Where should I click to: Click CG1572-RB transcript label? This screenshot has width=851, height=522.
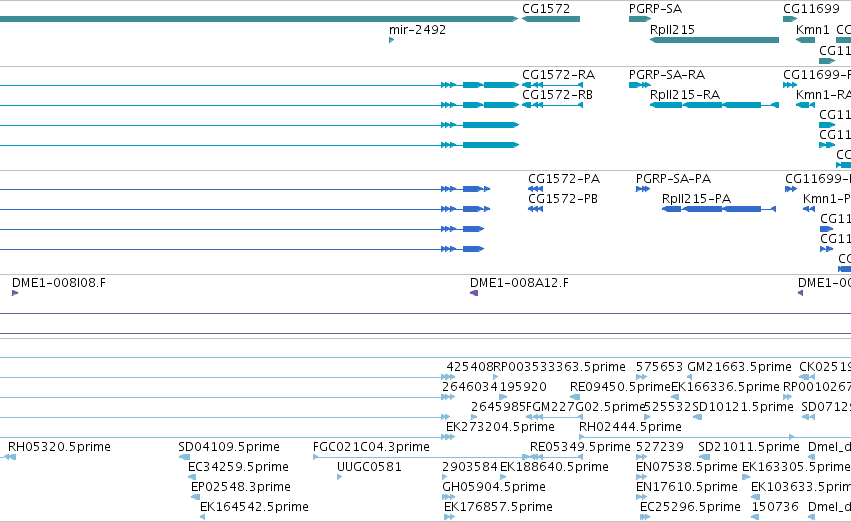coord(557,95)
